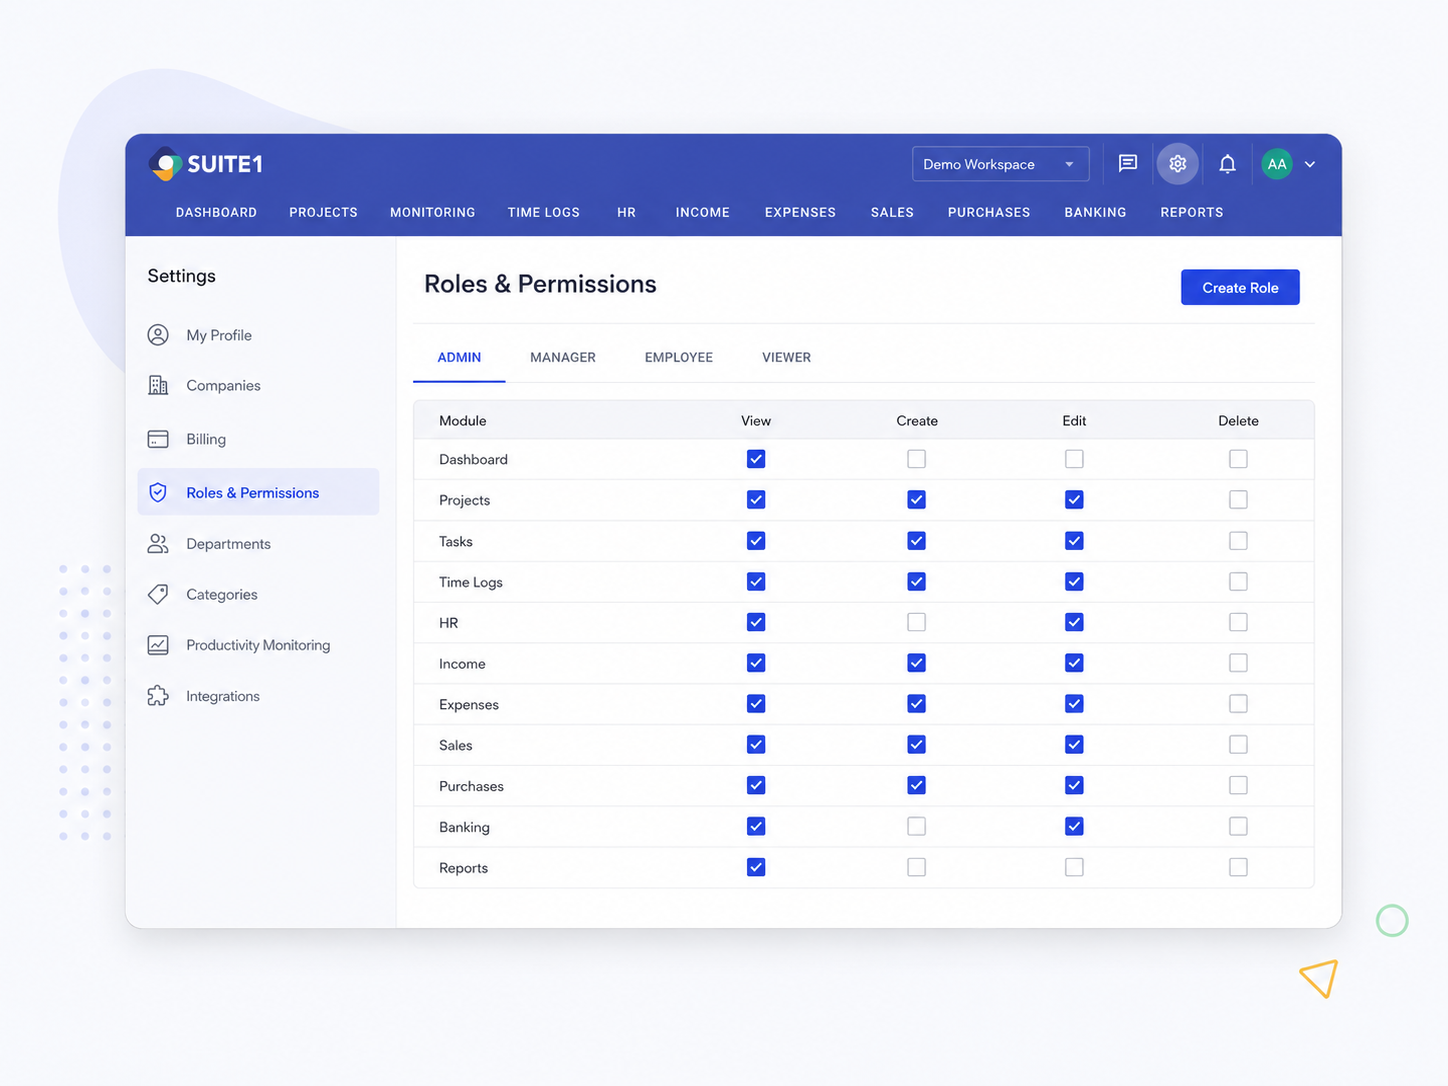Open the SALES nav menu
This screenshot has width=1448, height=1086.
point(892,212)
